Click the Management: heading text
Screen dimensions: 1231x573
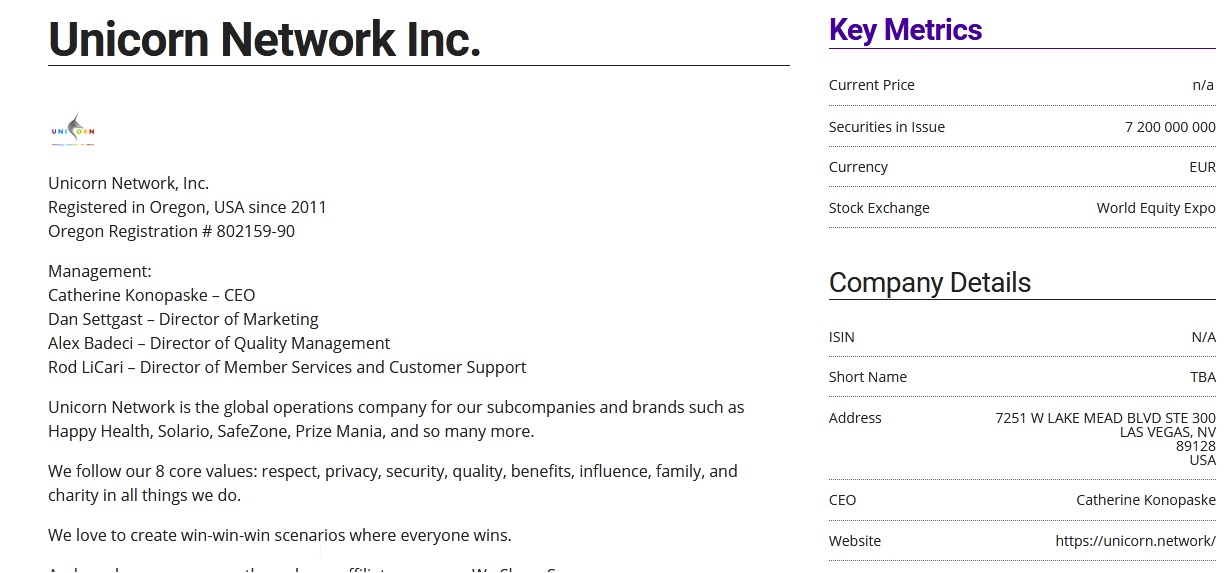click(100, 271)
